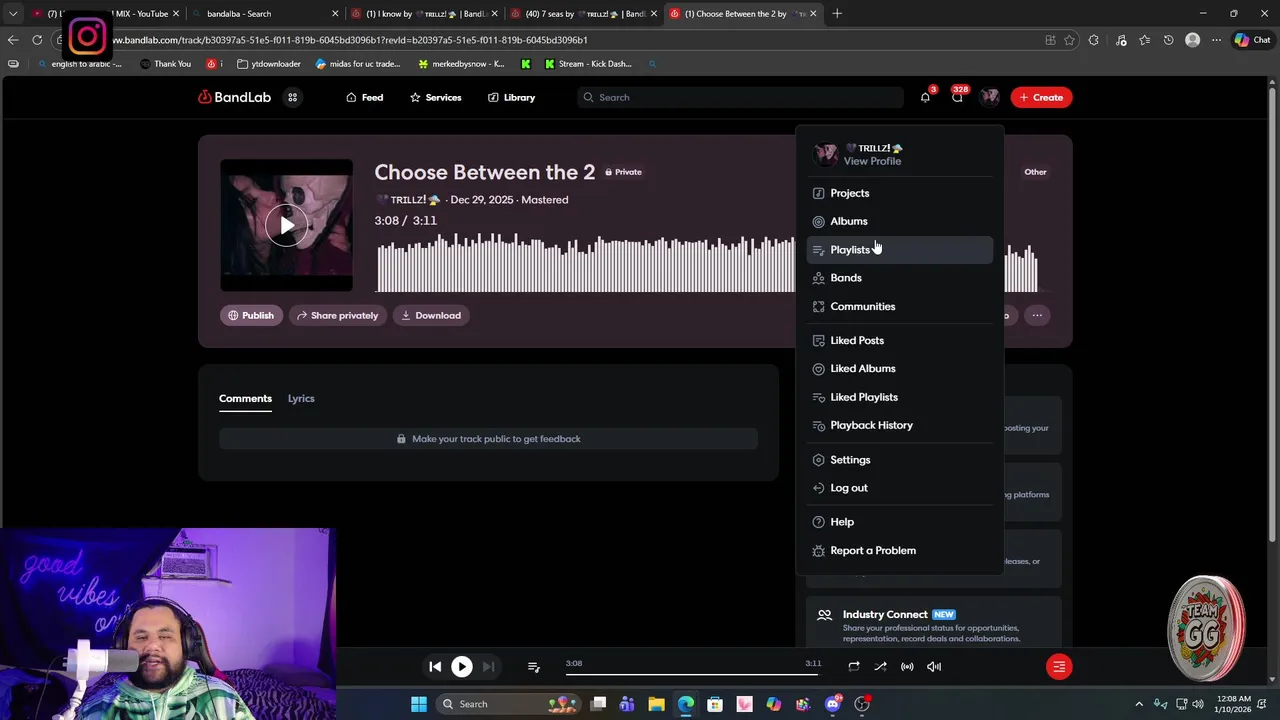The image size is (1280, 720).
Task: Switch to the 7 seas by TRILLZ browser tab
Action: coord(584,14)
